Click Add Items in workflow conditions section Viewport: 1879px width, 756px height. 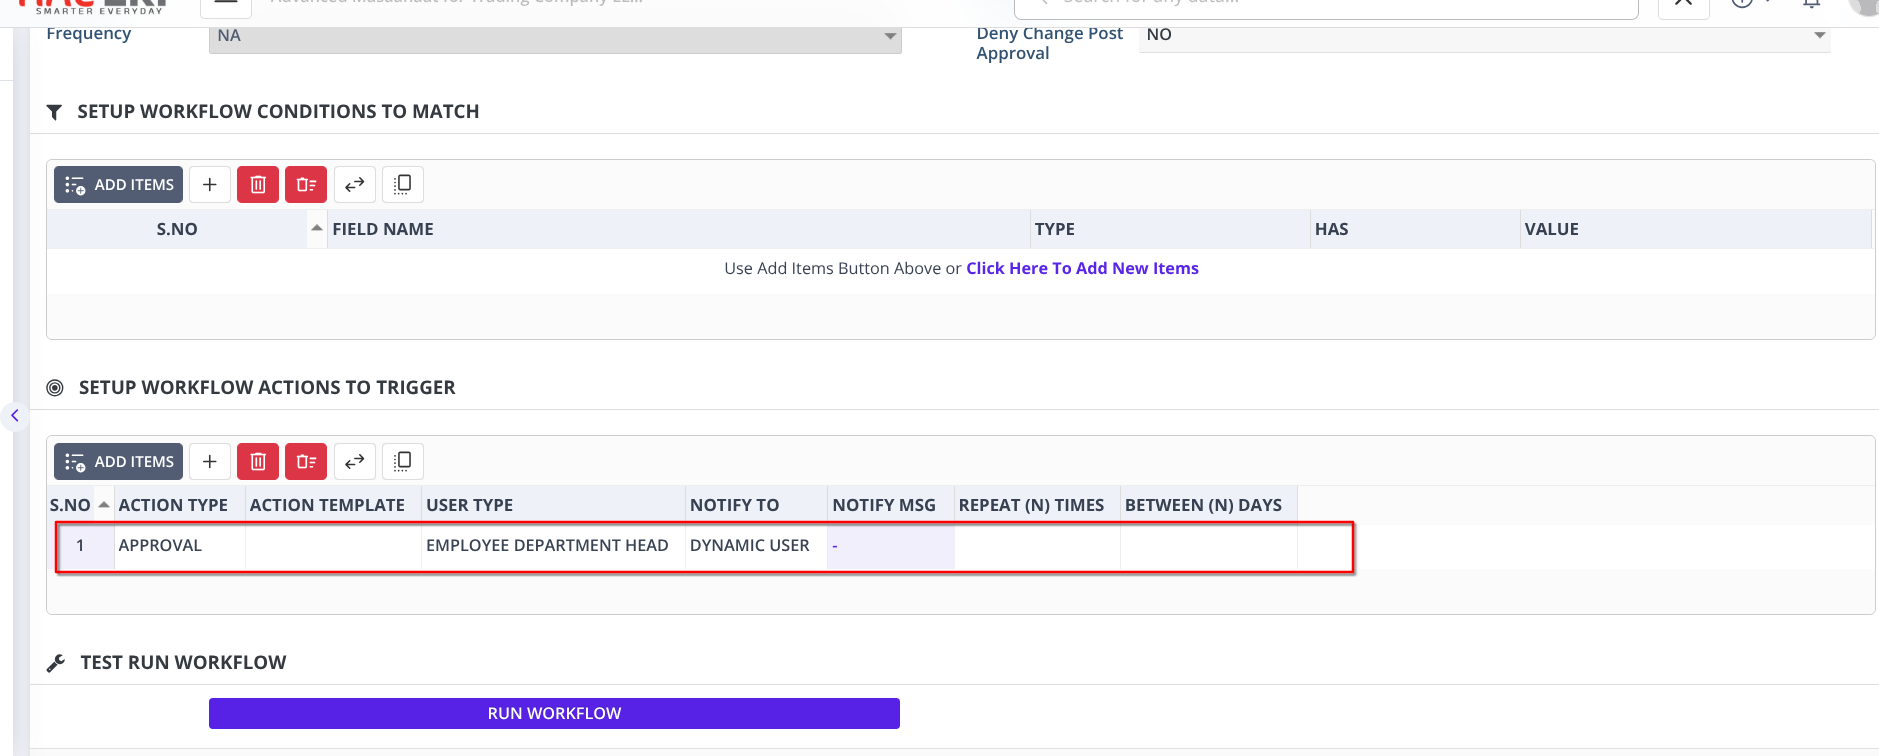(118, 185)
